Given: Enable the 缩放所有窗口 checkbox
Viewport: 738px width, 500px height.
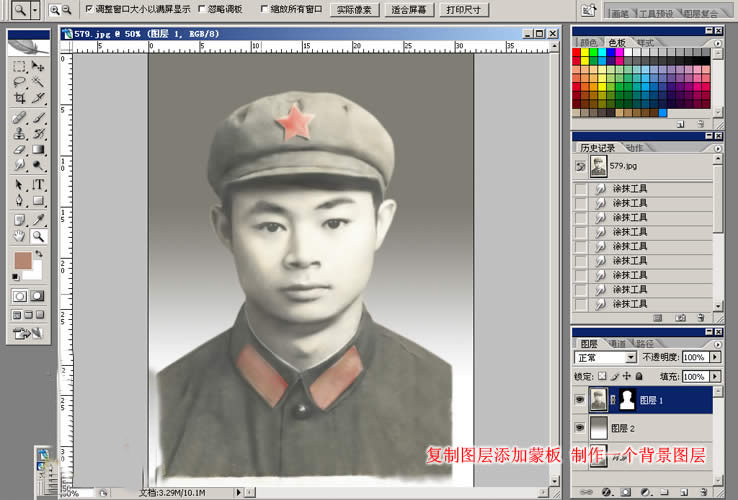Looking at the screenshot, I should (x=264, y=9).
